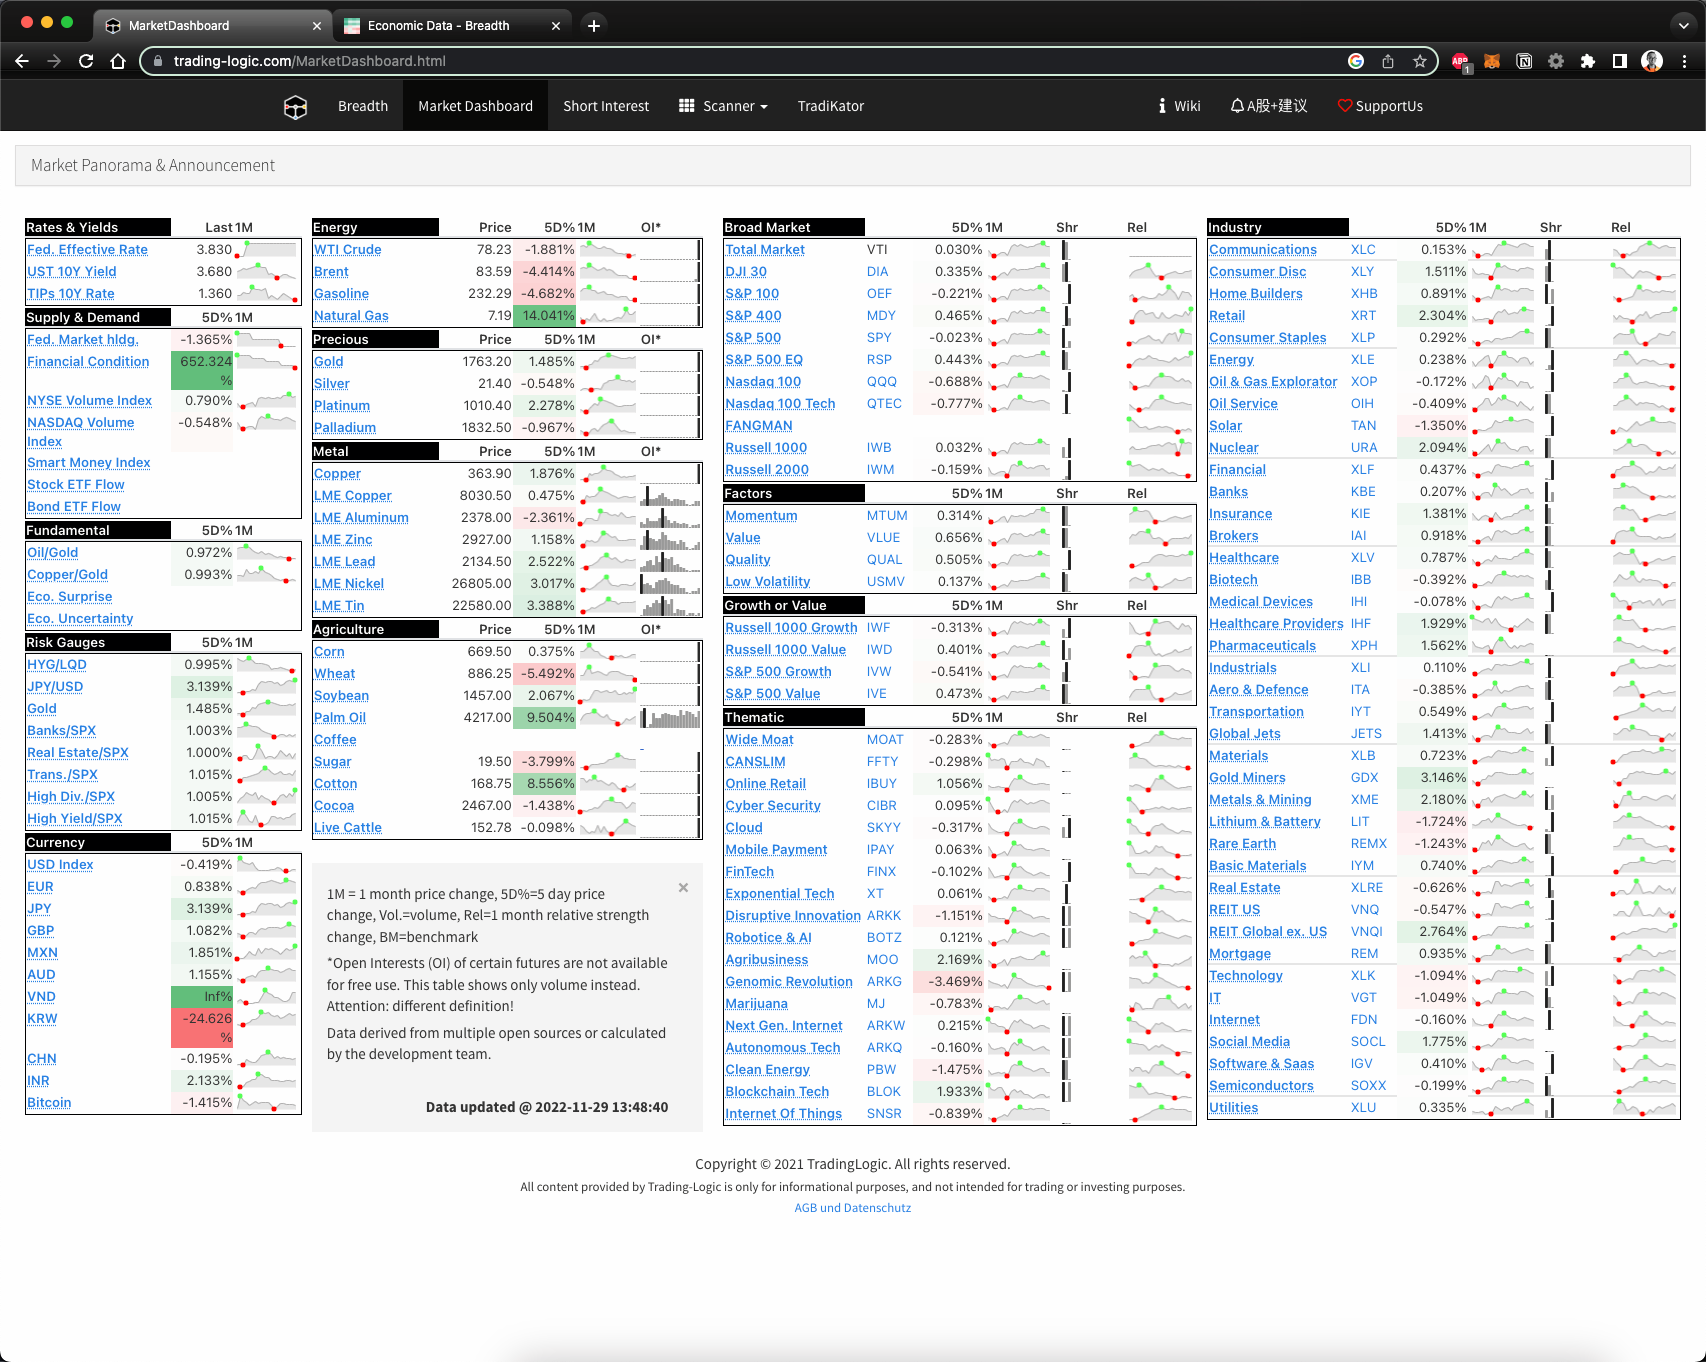Click the AGB und Datenschutz footer link
Image resolution: width=1706 pixels, height=1362 pixels.
click(852, 1208)
